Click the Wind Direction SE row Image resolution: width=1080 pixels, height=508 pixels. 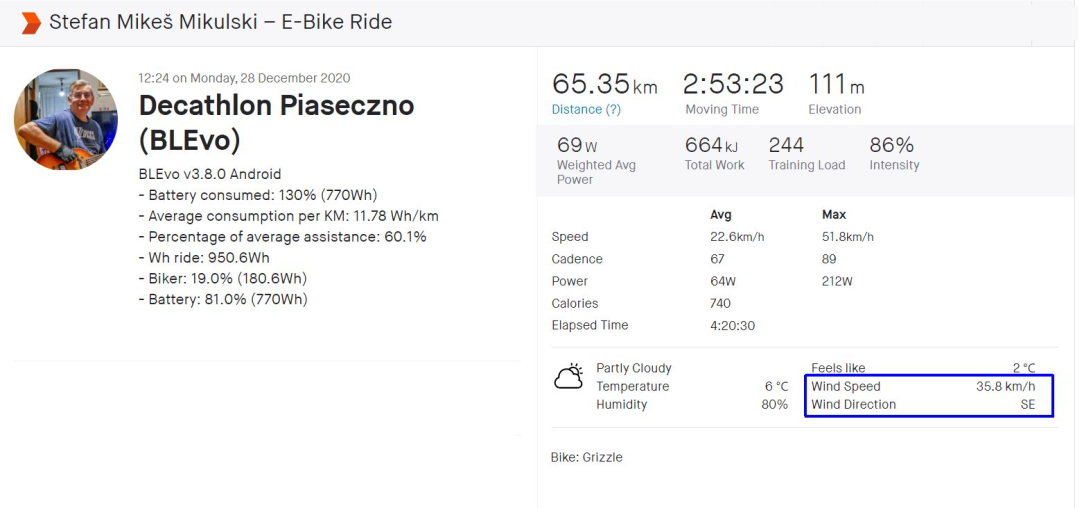coord(928,405)
